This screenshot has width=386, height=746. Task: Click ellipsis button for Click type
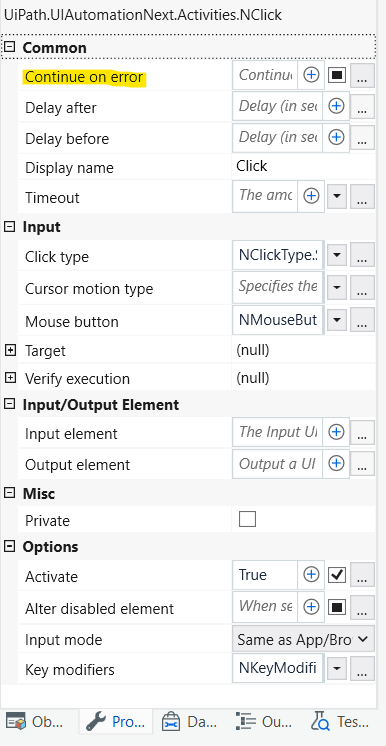[362, 256]
